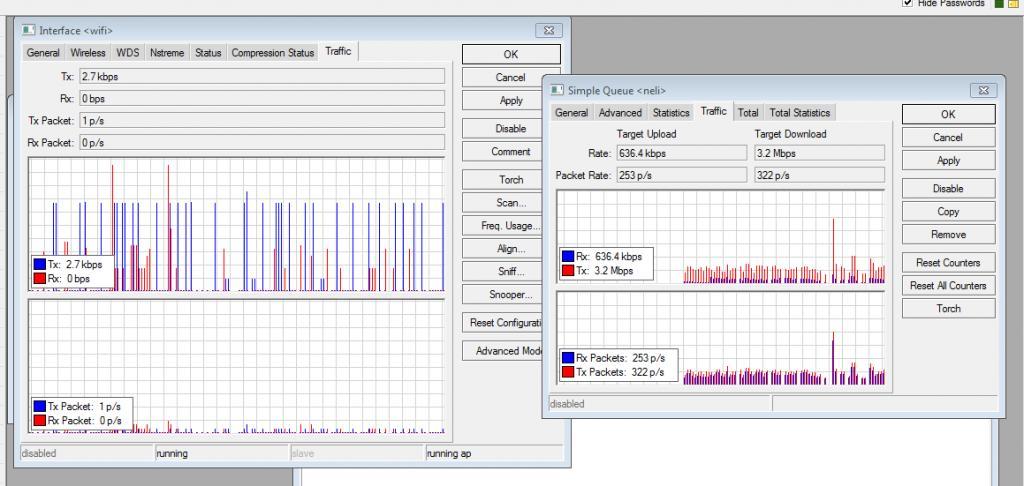Click Reset All Counters button
The width and height of the screenshot is (1024, 486).
[948, 286]
